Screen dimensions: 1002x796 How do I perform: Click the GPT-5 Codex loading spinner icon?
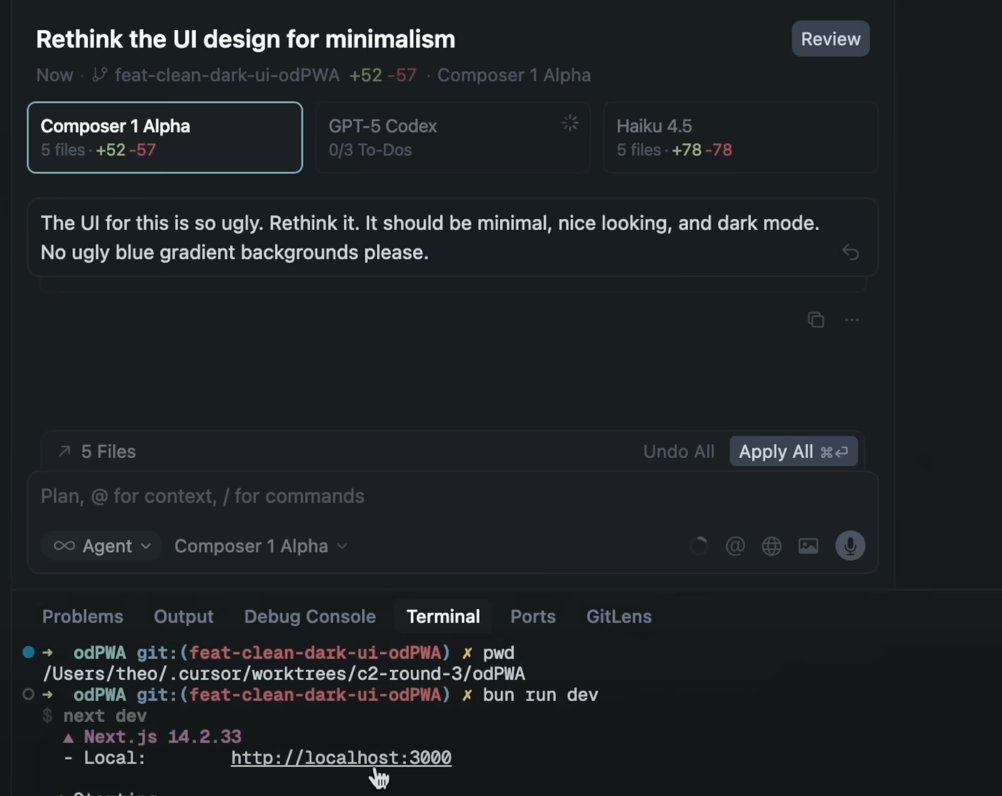tap(570, 123)
